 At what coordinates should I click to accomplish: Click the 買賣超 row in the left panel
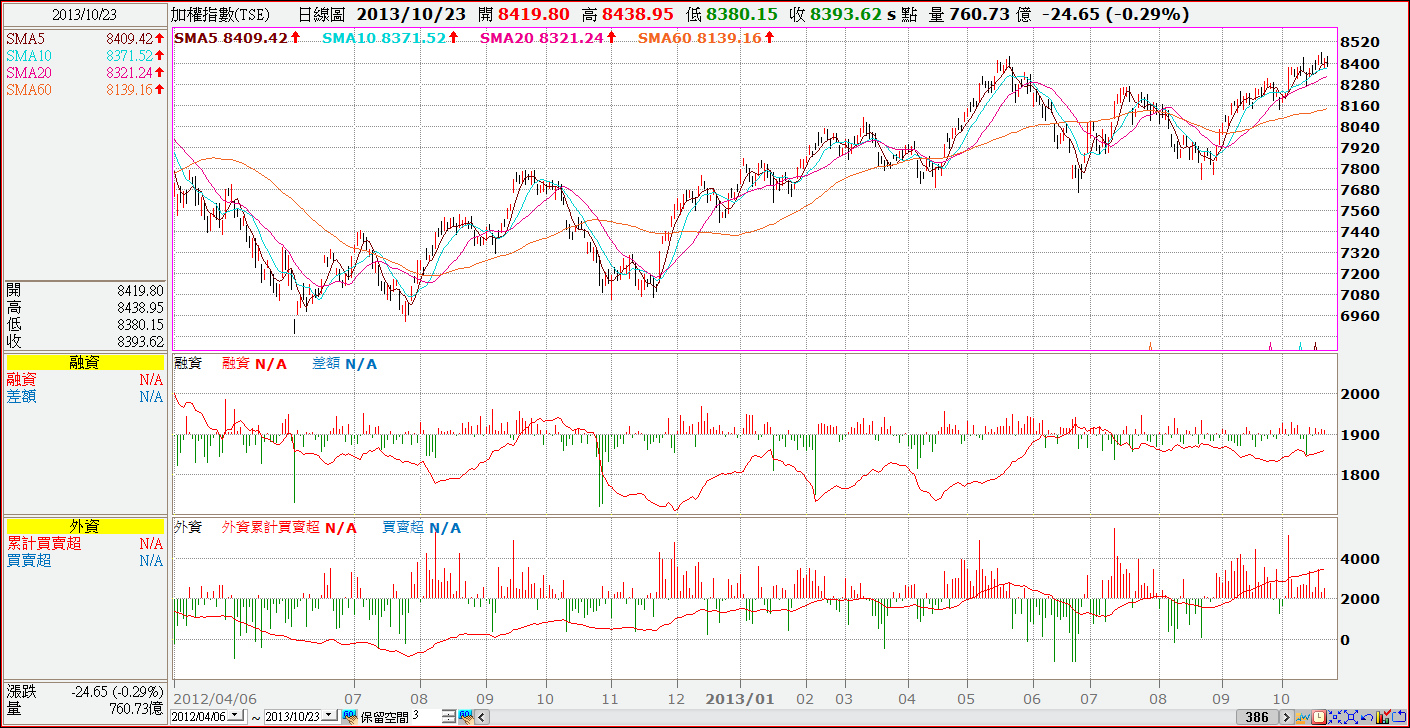(84, 561)
